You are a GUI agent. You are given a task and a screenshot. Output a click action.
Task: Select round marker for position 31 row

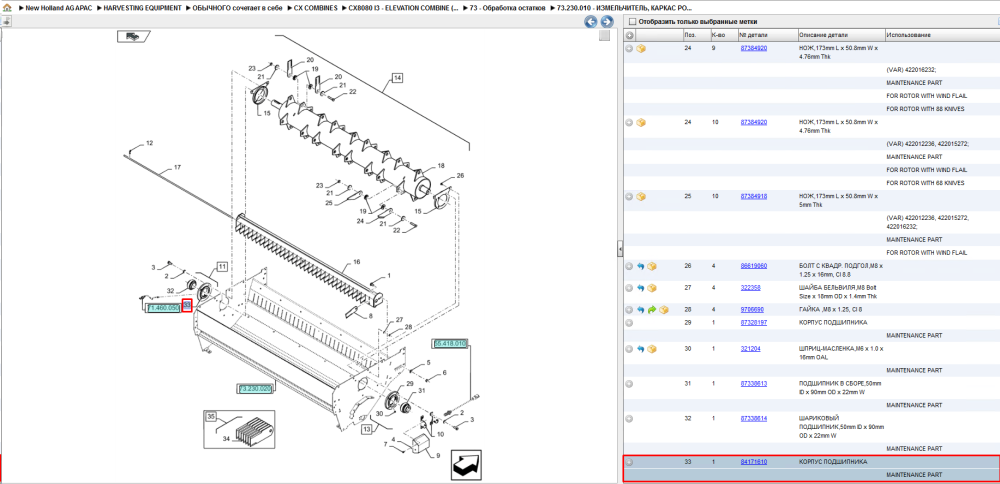point(629,384)
